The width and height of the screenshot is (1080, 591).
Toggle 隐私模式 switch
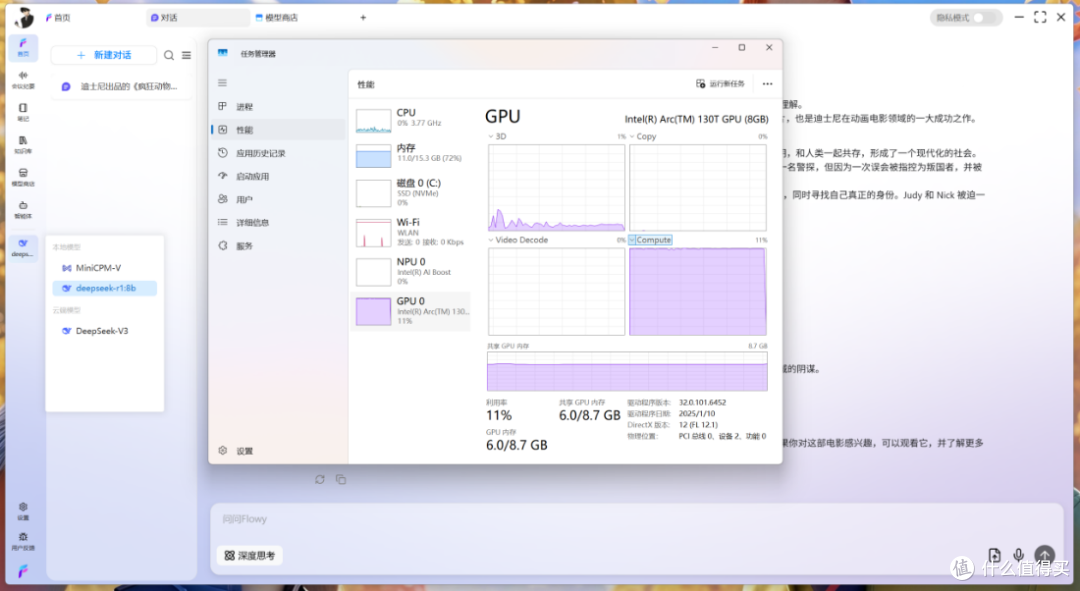[983, 18]
